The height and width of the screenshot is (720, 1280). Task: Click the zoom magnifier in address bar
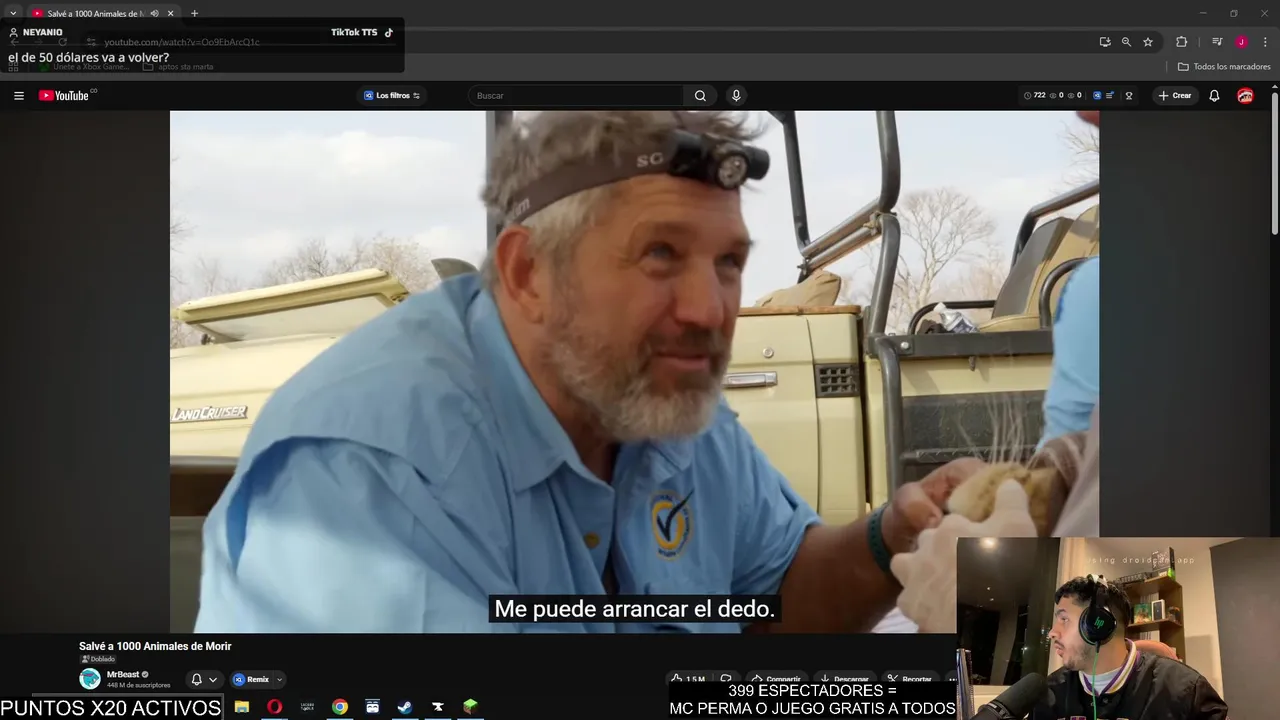pyautogui.click(x=1126, y=42)
